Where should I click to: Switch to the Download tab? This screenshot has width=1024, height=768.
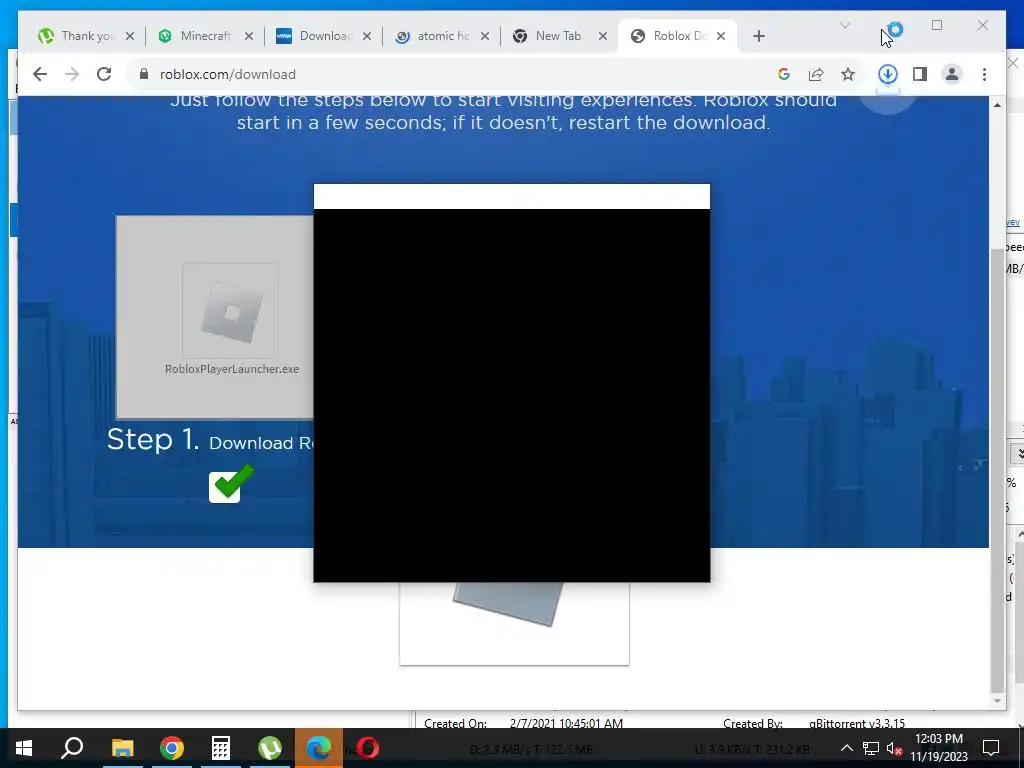pos(323,36)
